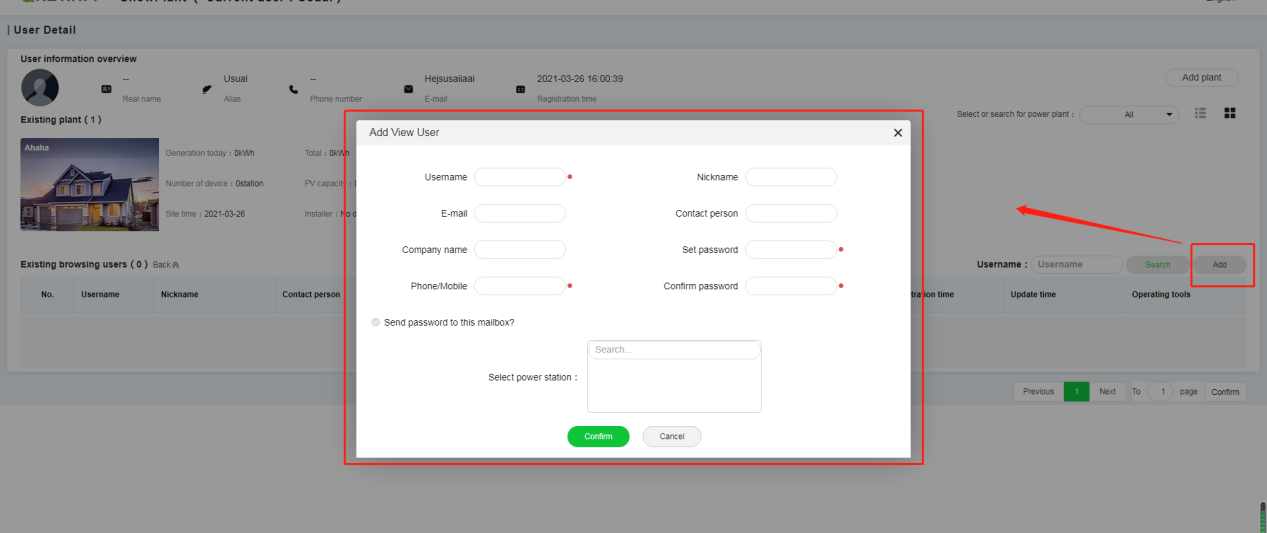This screenshot has width=1267, height=533.
Task: Switch to list view of plants
Action: (1202, 114)
